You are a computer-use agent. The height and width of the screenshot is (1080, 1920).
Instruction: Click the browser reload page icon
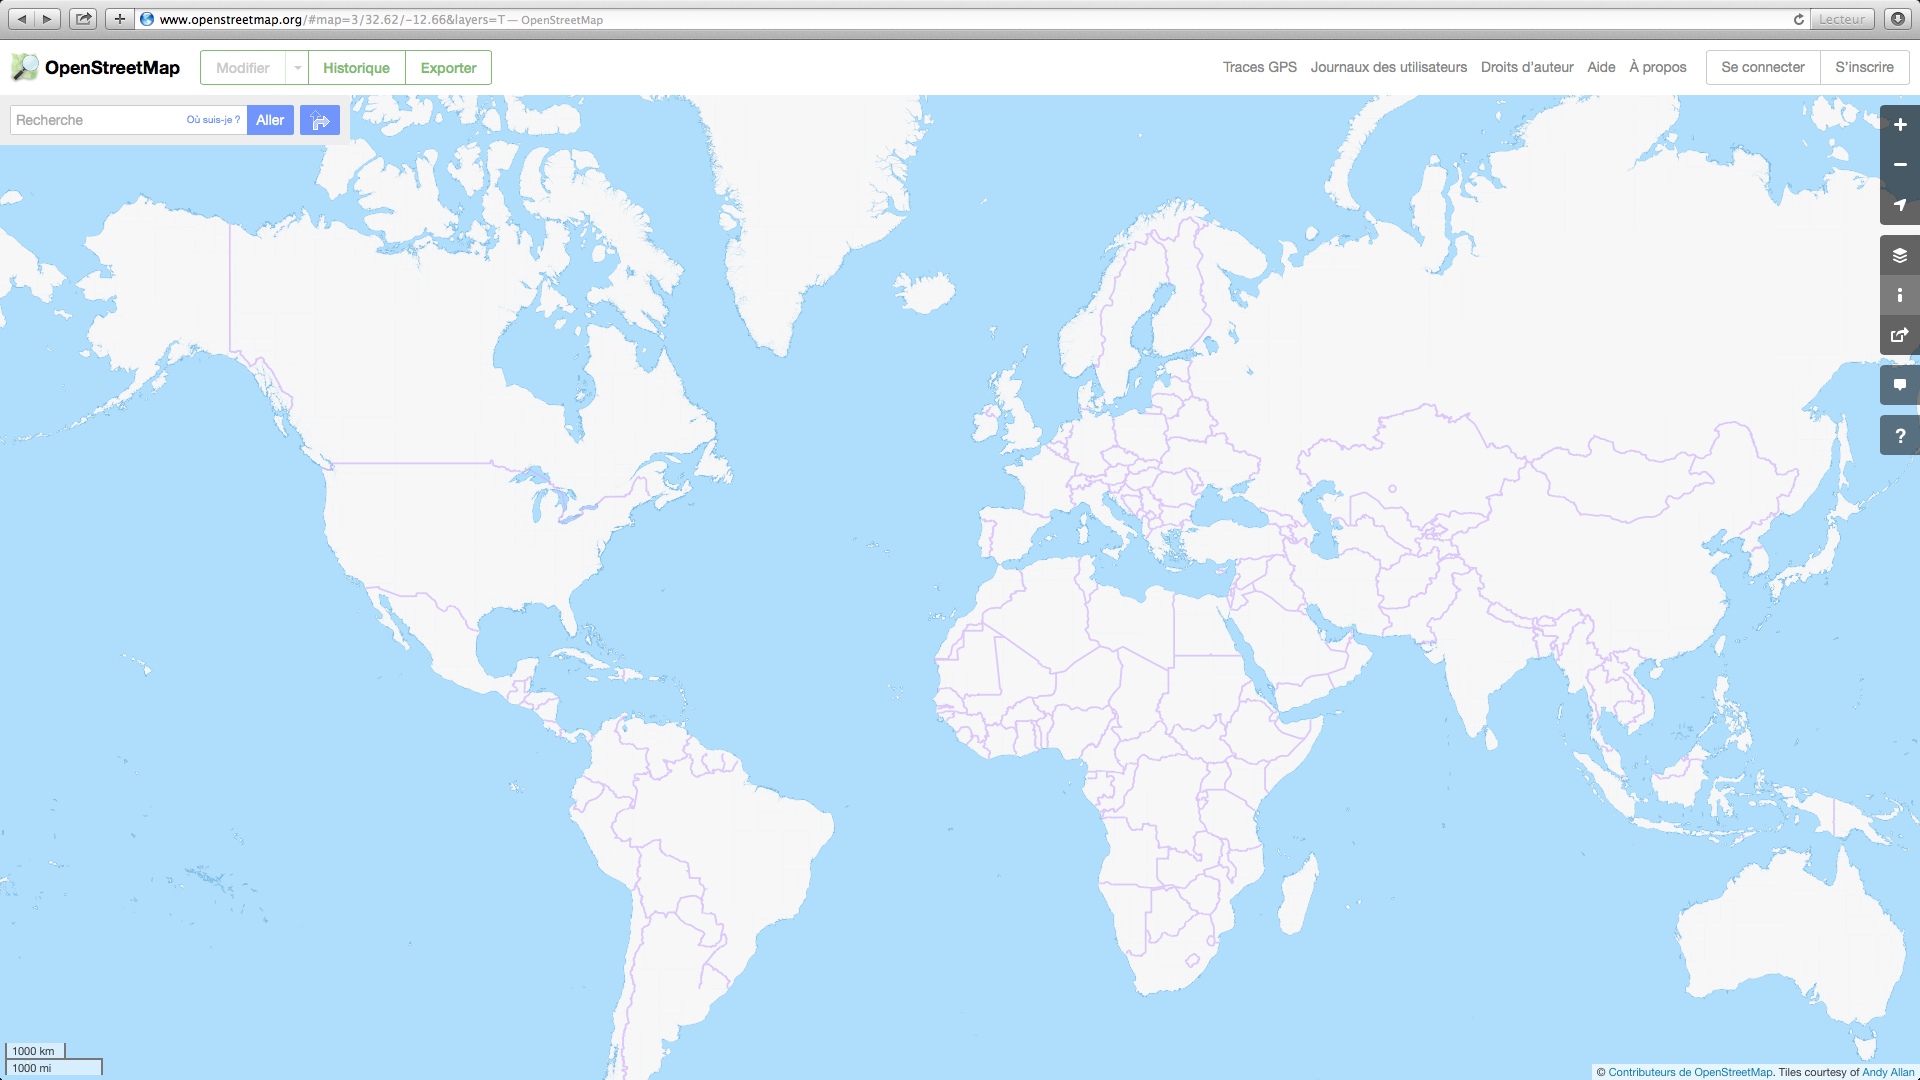tap(1798, 19)
